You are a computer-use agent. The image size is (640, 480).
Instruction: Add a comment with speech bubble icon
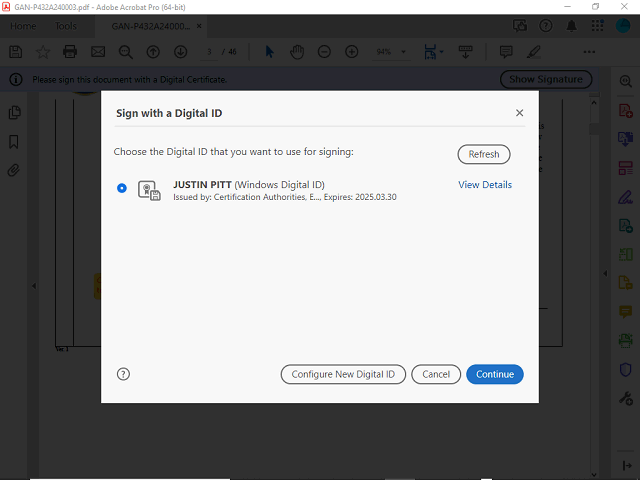tap(506, 52)
